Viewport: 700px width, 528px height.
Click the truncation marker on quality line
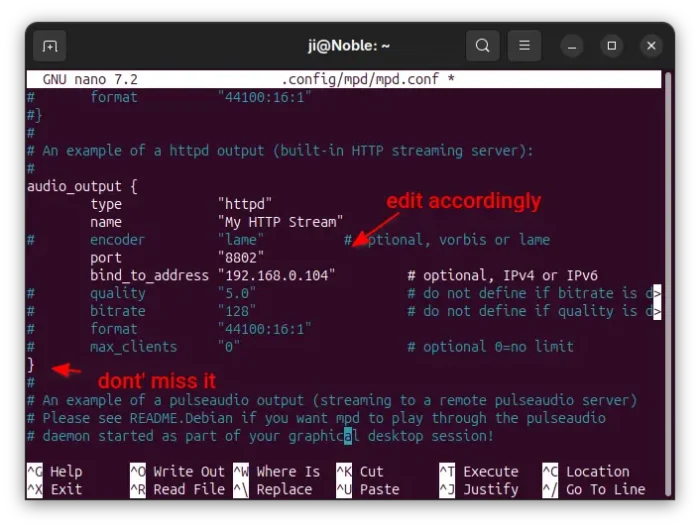pos(657,293)
